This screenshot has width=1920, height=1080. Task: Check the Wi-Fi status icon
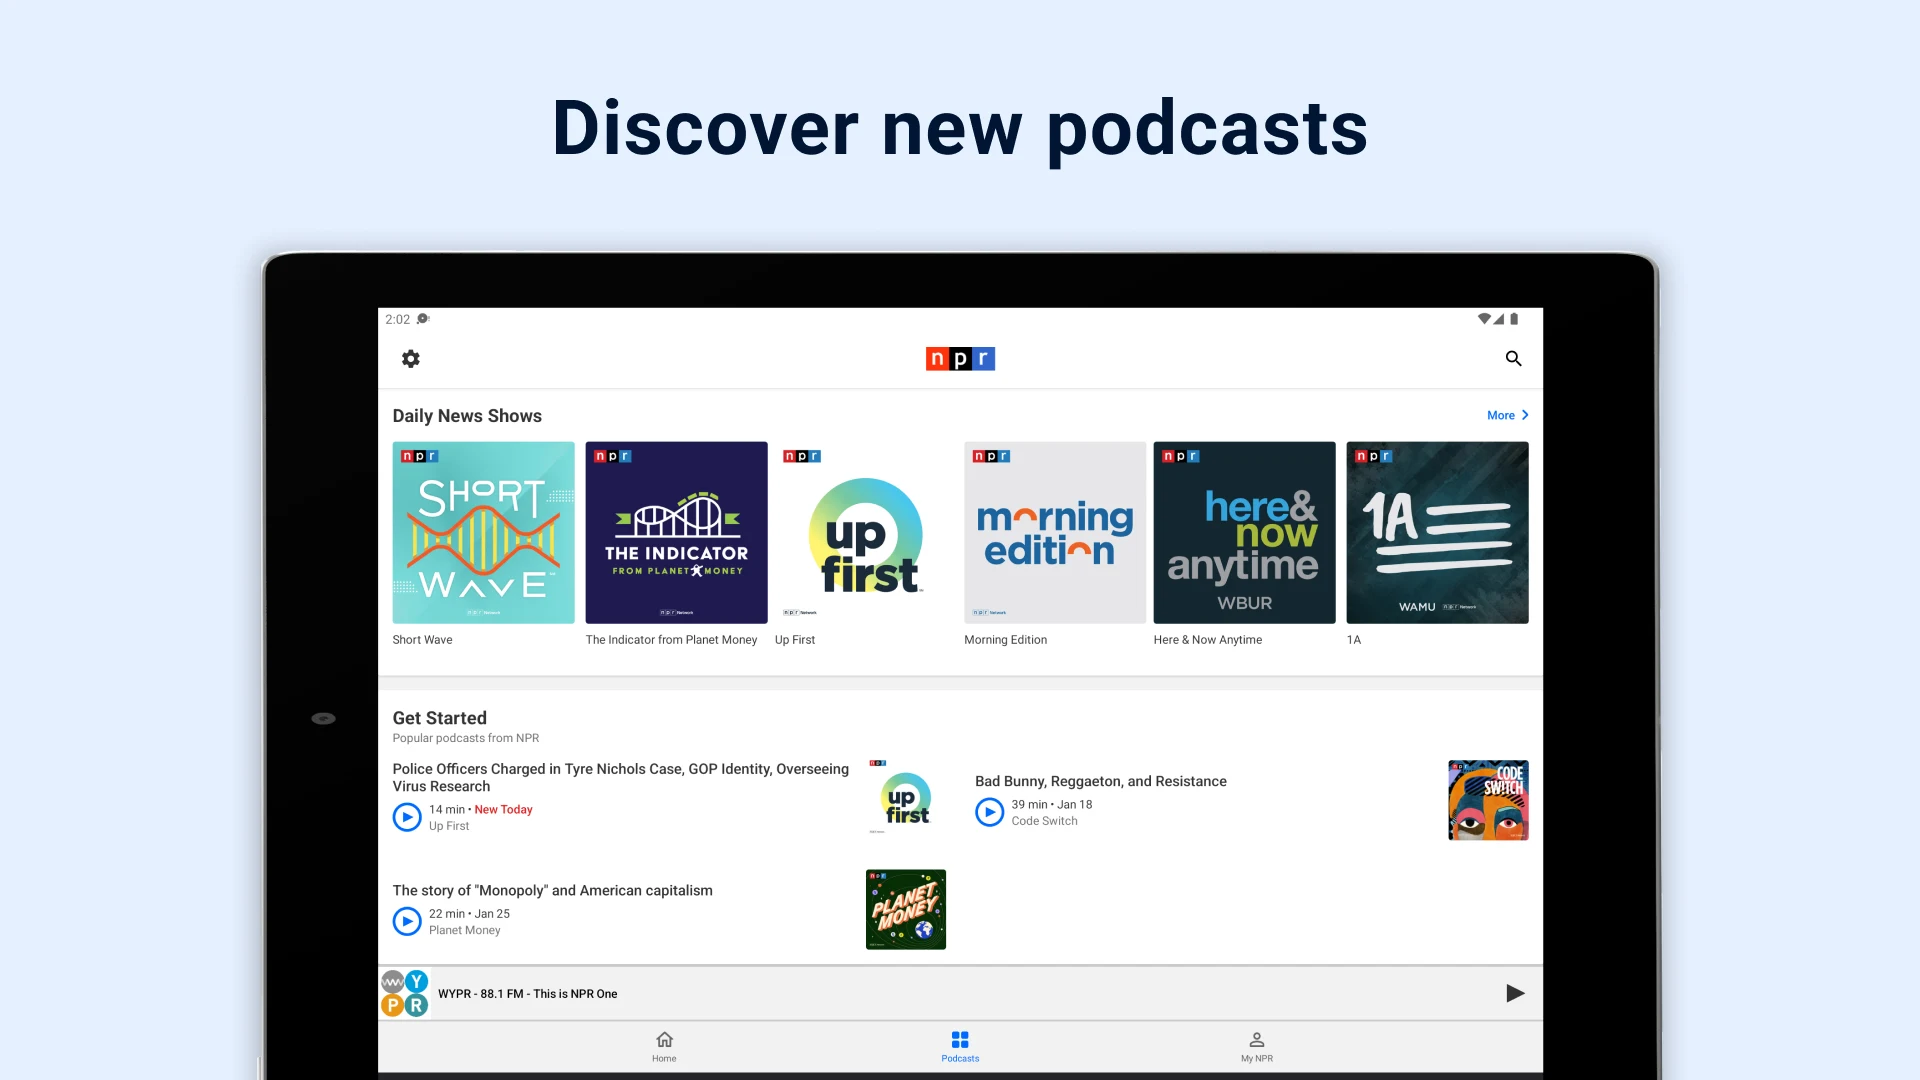[x=1484, y=319]
